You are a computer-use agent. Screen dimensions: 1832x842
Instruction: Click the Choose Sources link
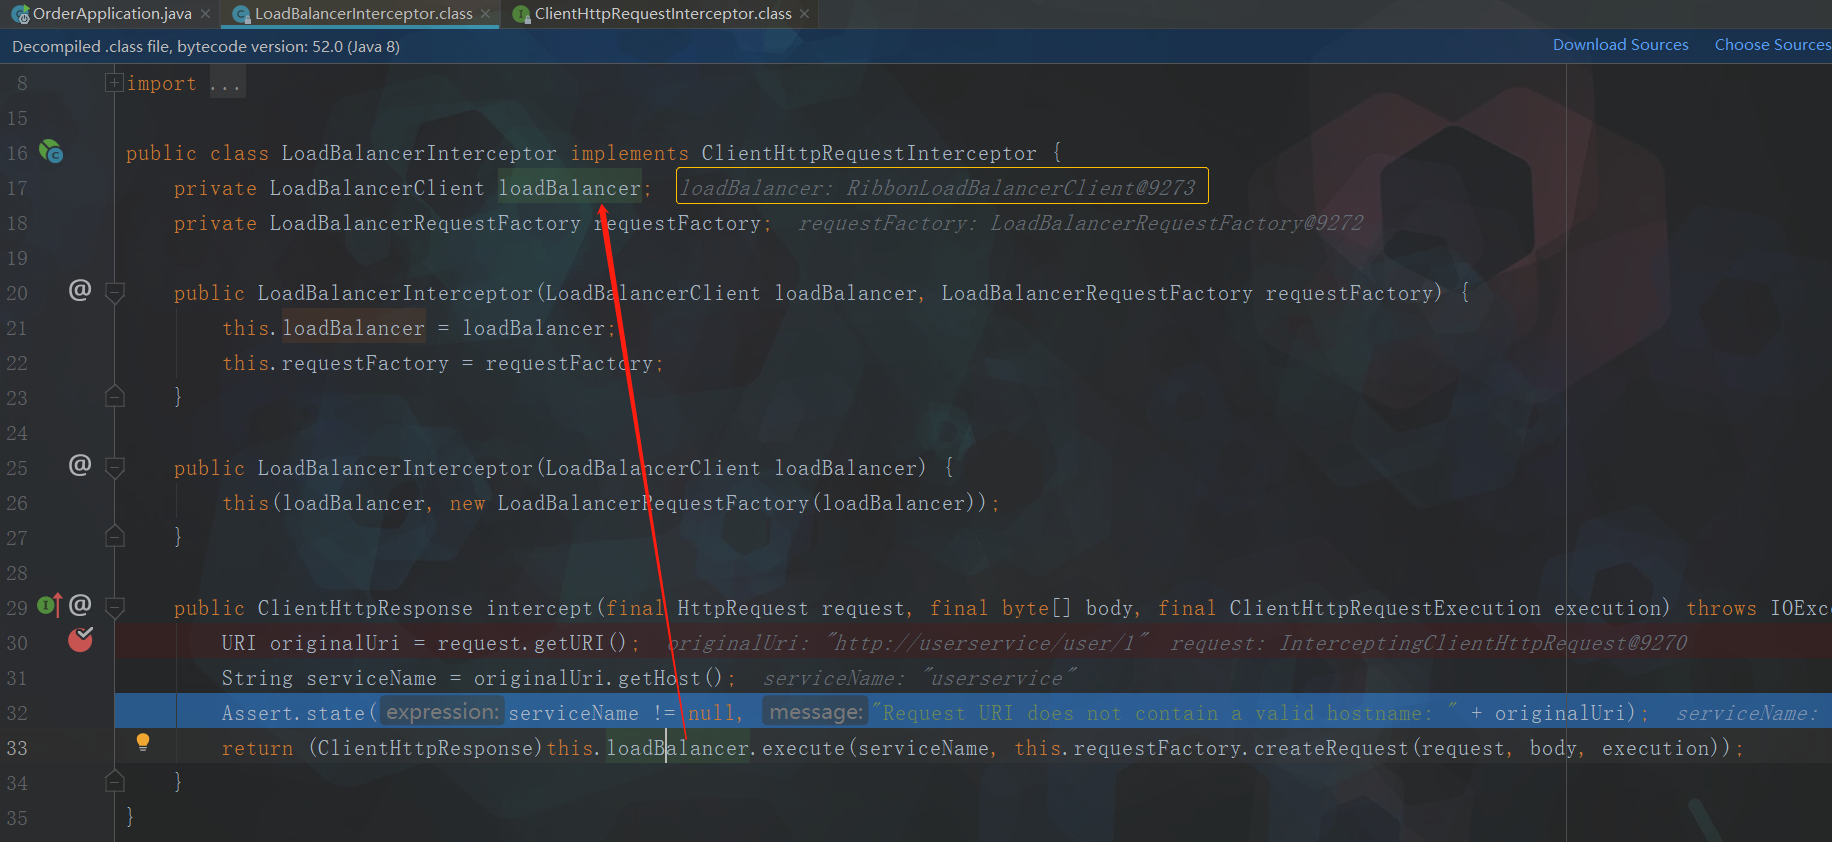click(x=1772, y=45)
